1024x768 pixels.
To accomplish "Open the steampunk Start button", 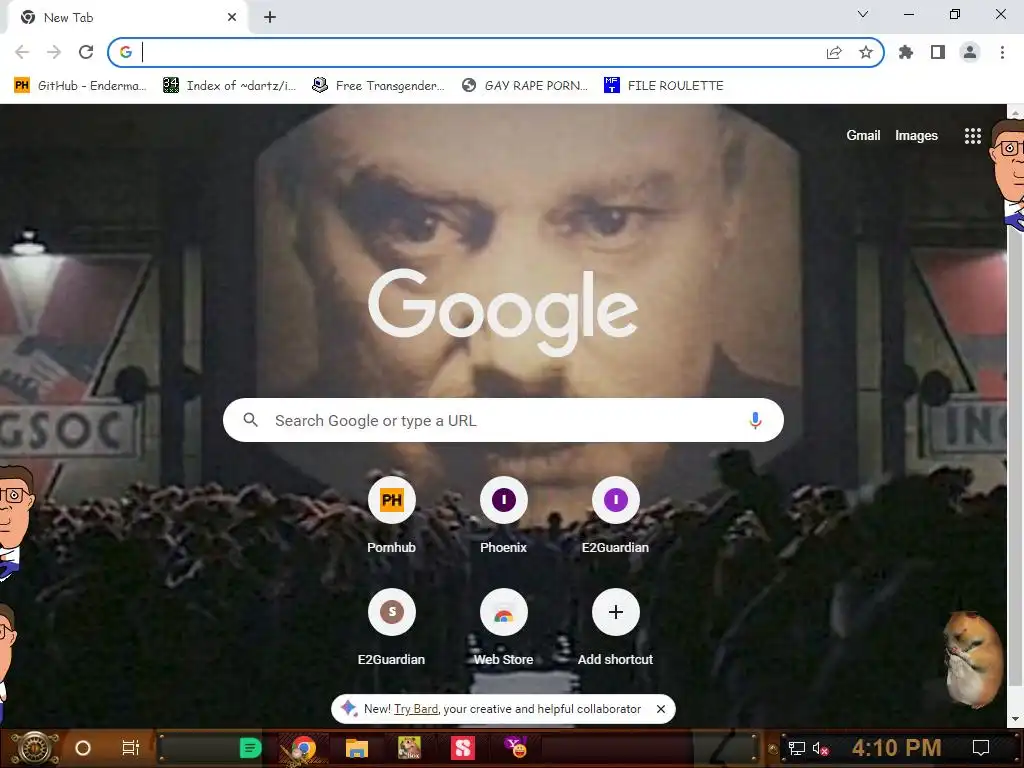I will point(33,748).
